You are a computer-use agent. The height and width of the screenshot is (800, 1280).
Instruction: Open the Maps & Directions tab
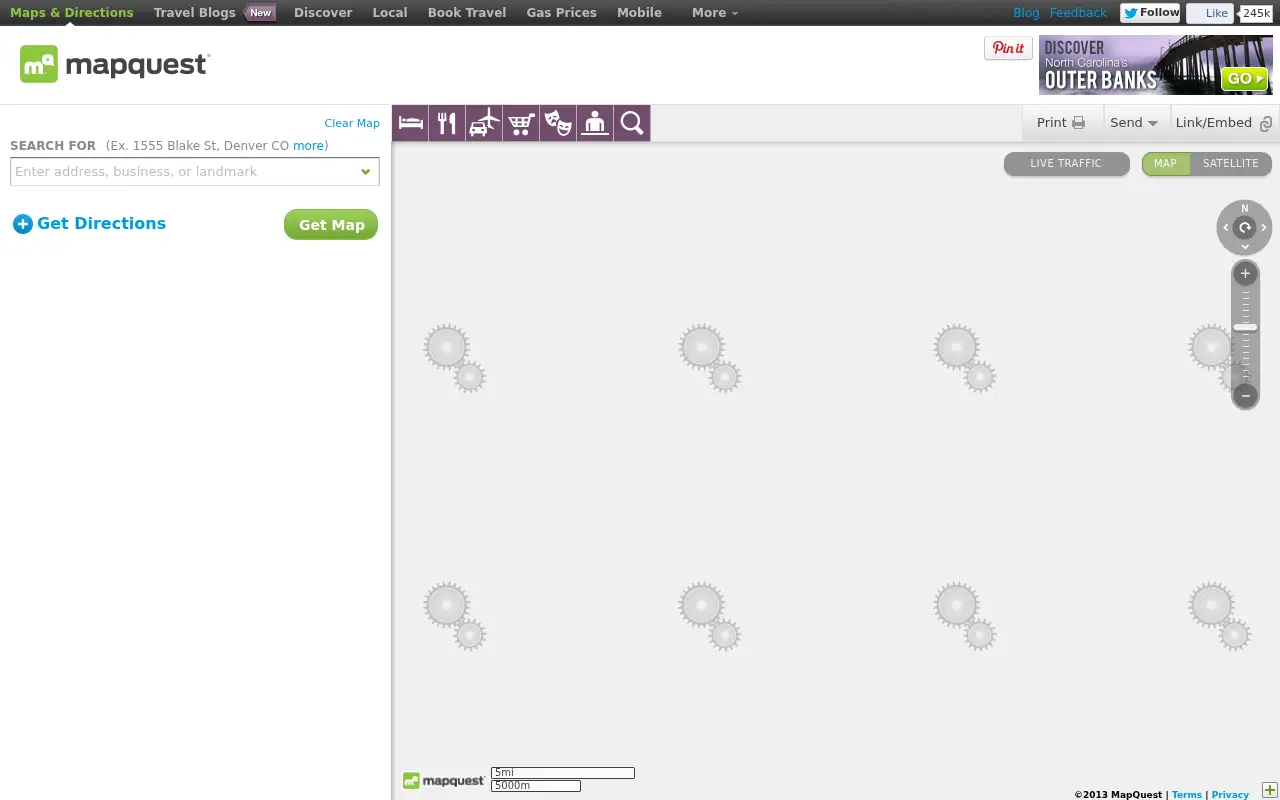(x=72, y=13)
